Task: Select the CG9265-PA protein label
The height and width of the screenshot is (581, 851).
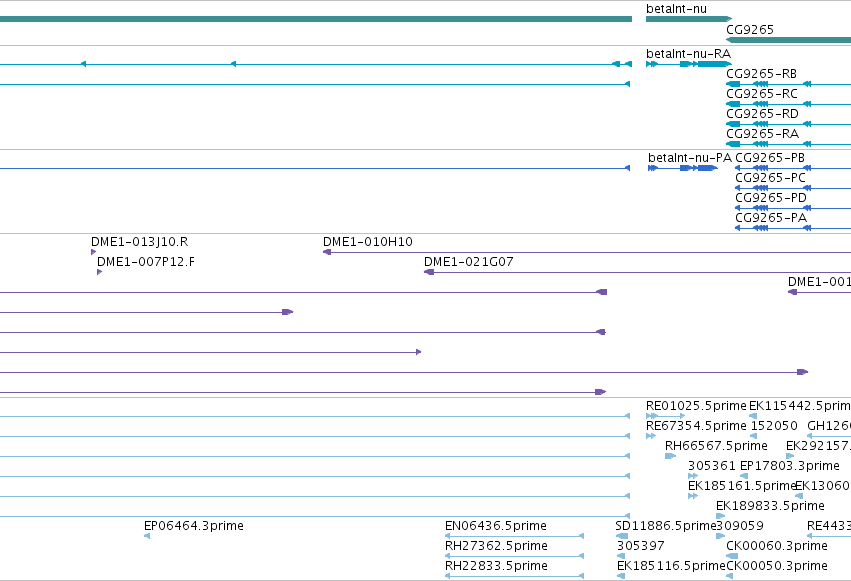Action: click(771, 218)
